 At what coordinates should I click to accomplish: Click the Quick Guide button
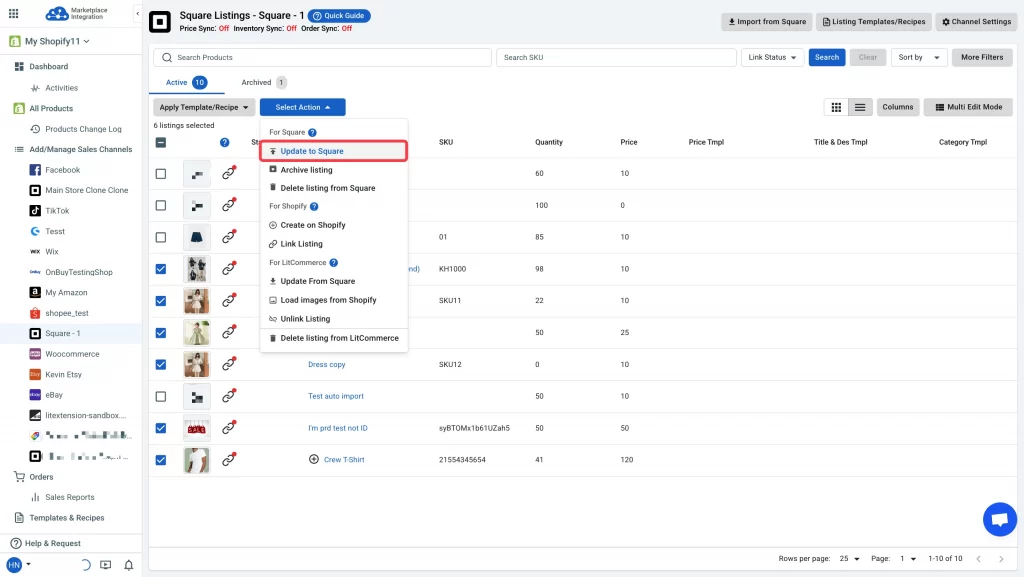tap(339, 16)
